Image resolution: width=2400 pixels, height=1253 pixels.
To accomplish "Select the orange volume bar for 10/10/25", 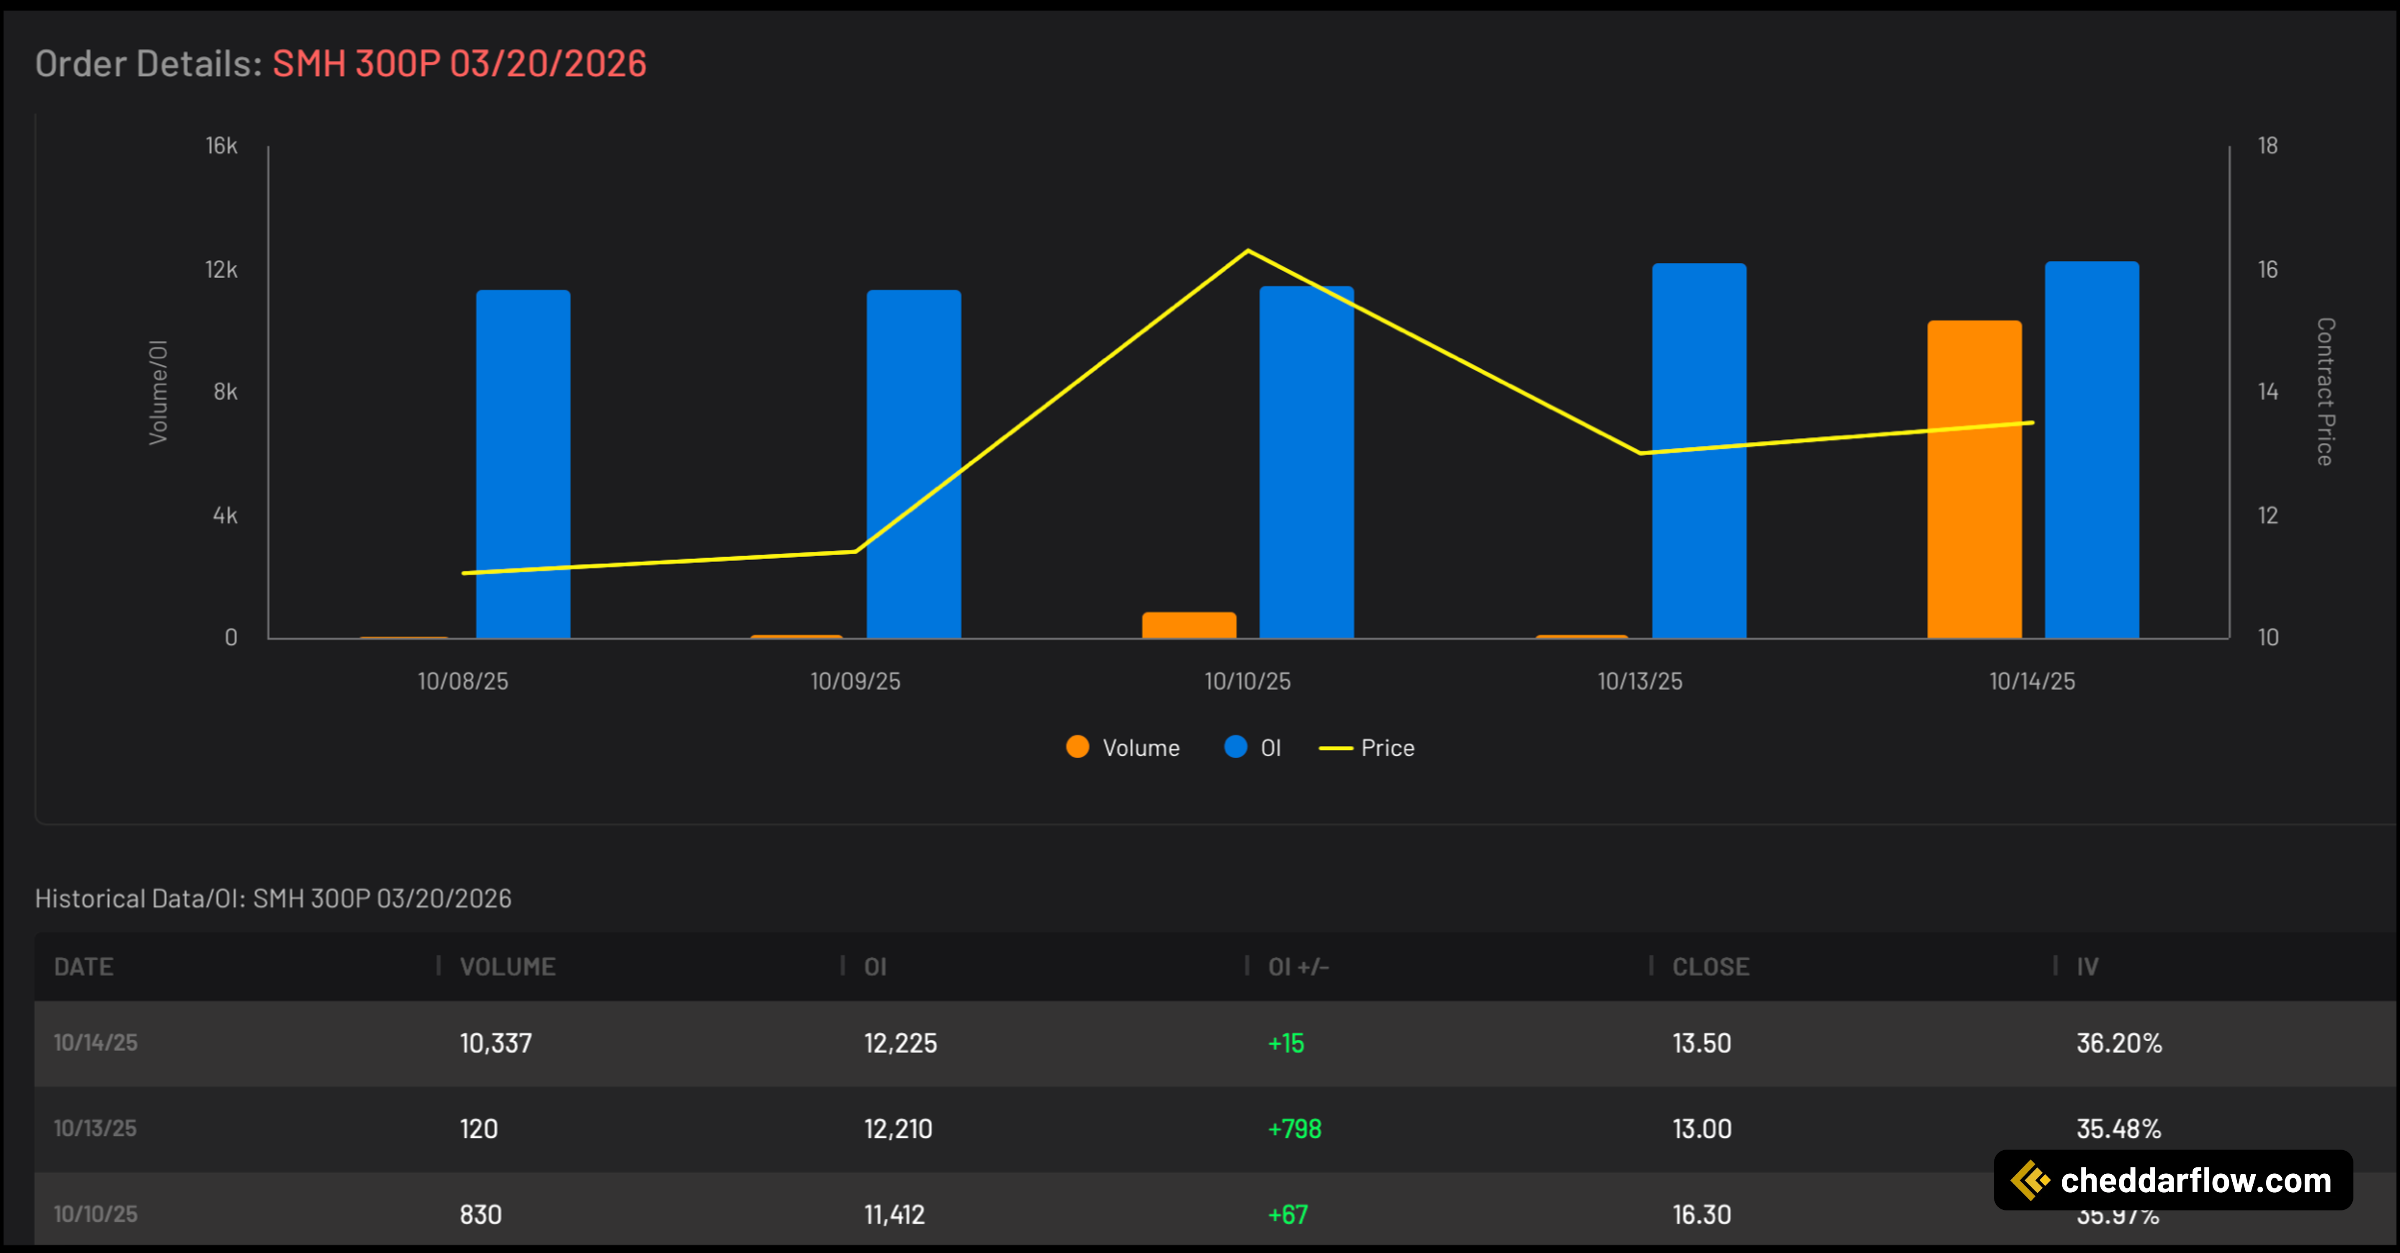I will coord(1189,625).
